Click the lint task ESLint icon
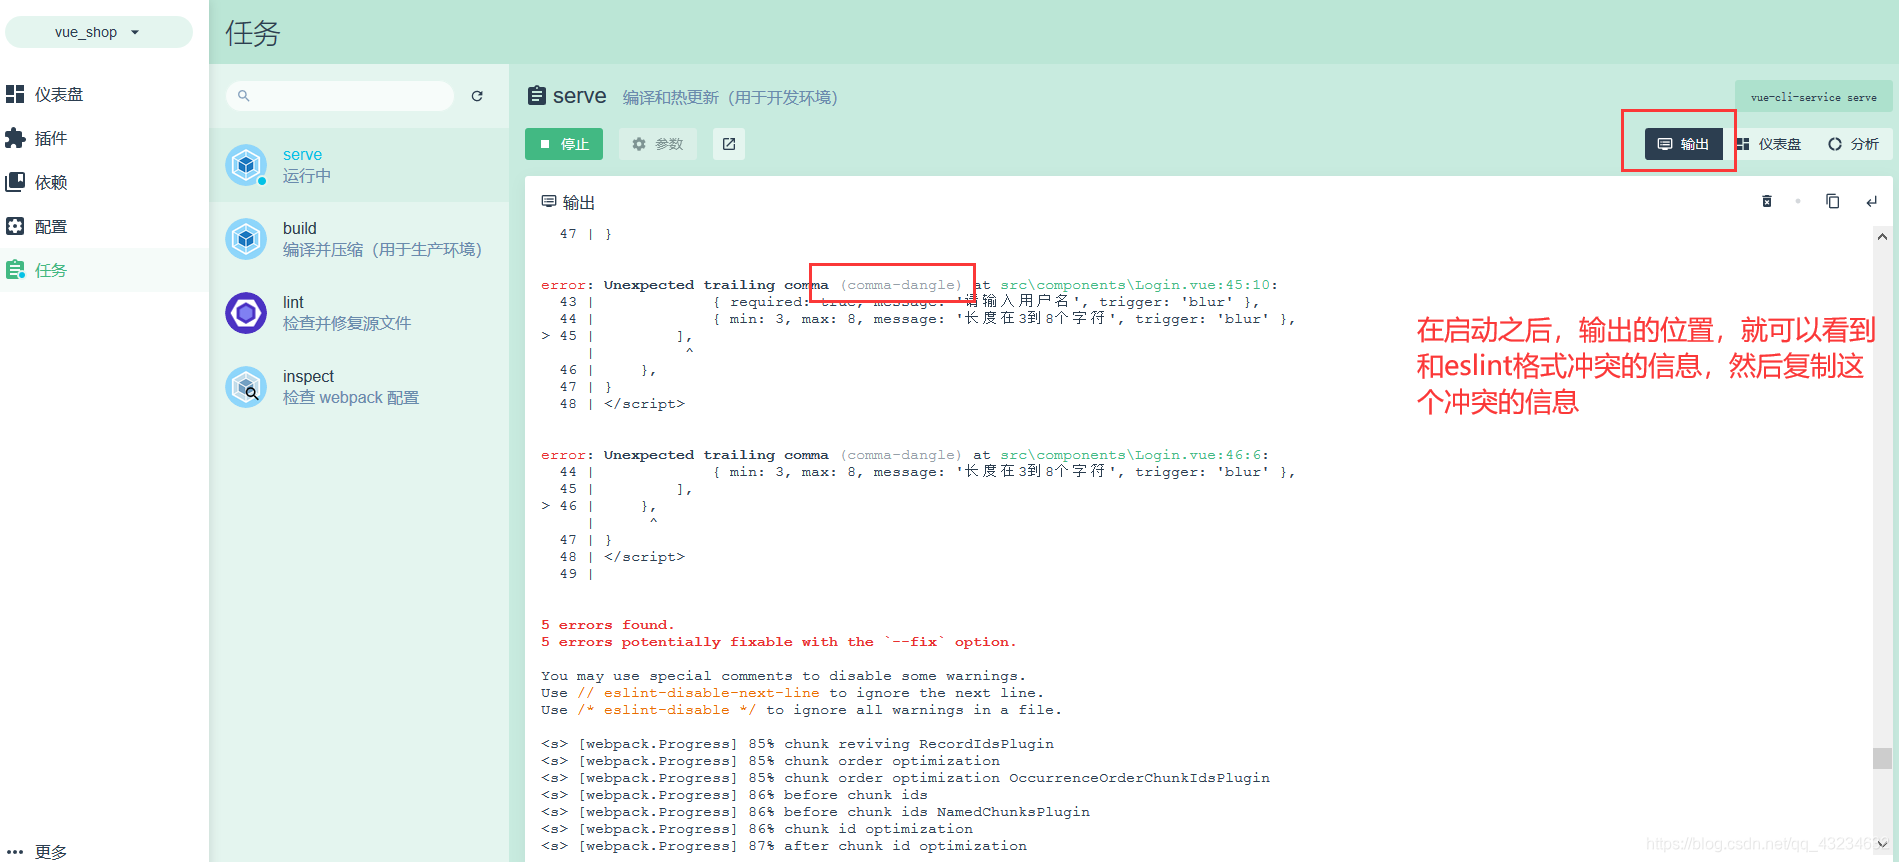 [x=246, y=313]
